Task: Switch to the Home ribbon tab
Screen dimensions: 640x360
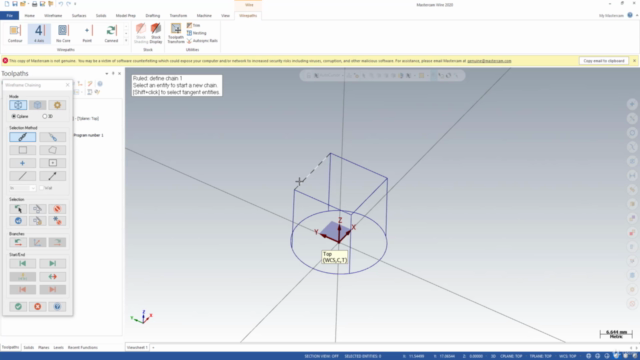Action: pos(29,16)
